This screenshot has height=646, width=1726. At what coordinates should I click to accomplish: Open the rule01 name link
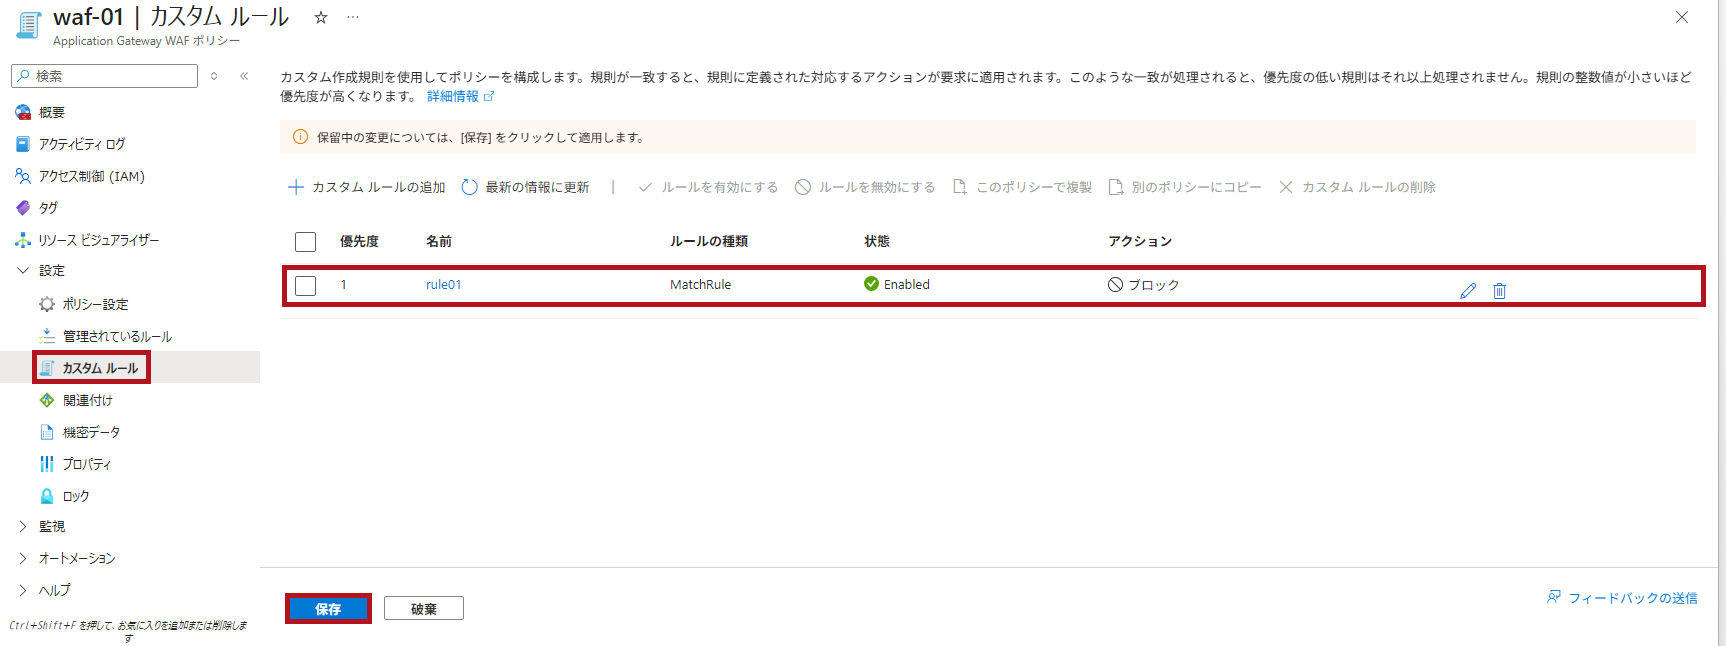pyautogui.click(x=443, y=285)
